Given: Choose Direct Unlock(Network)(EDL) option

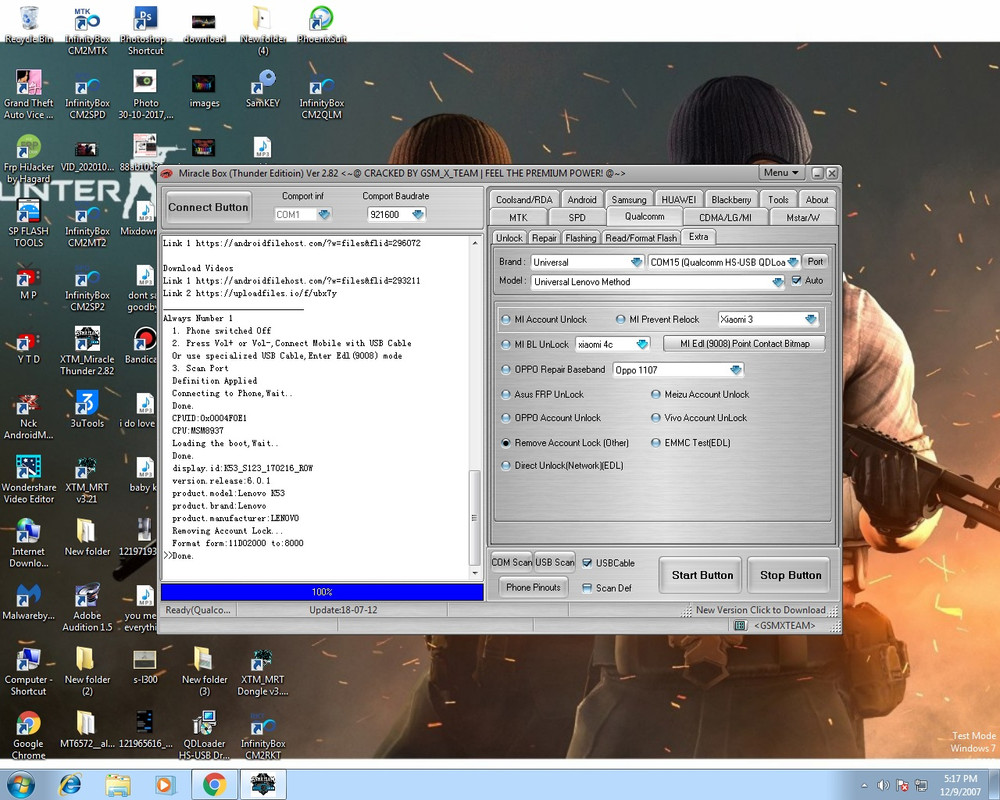Looking at the screenshot, I should coord(506,466).
